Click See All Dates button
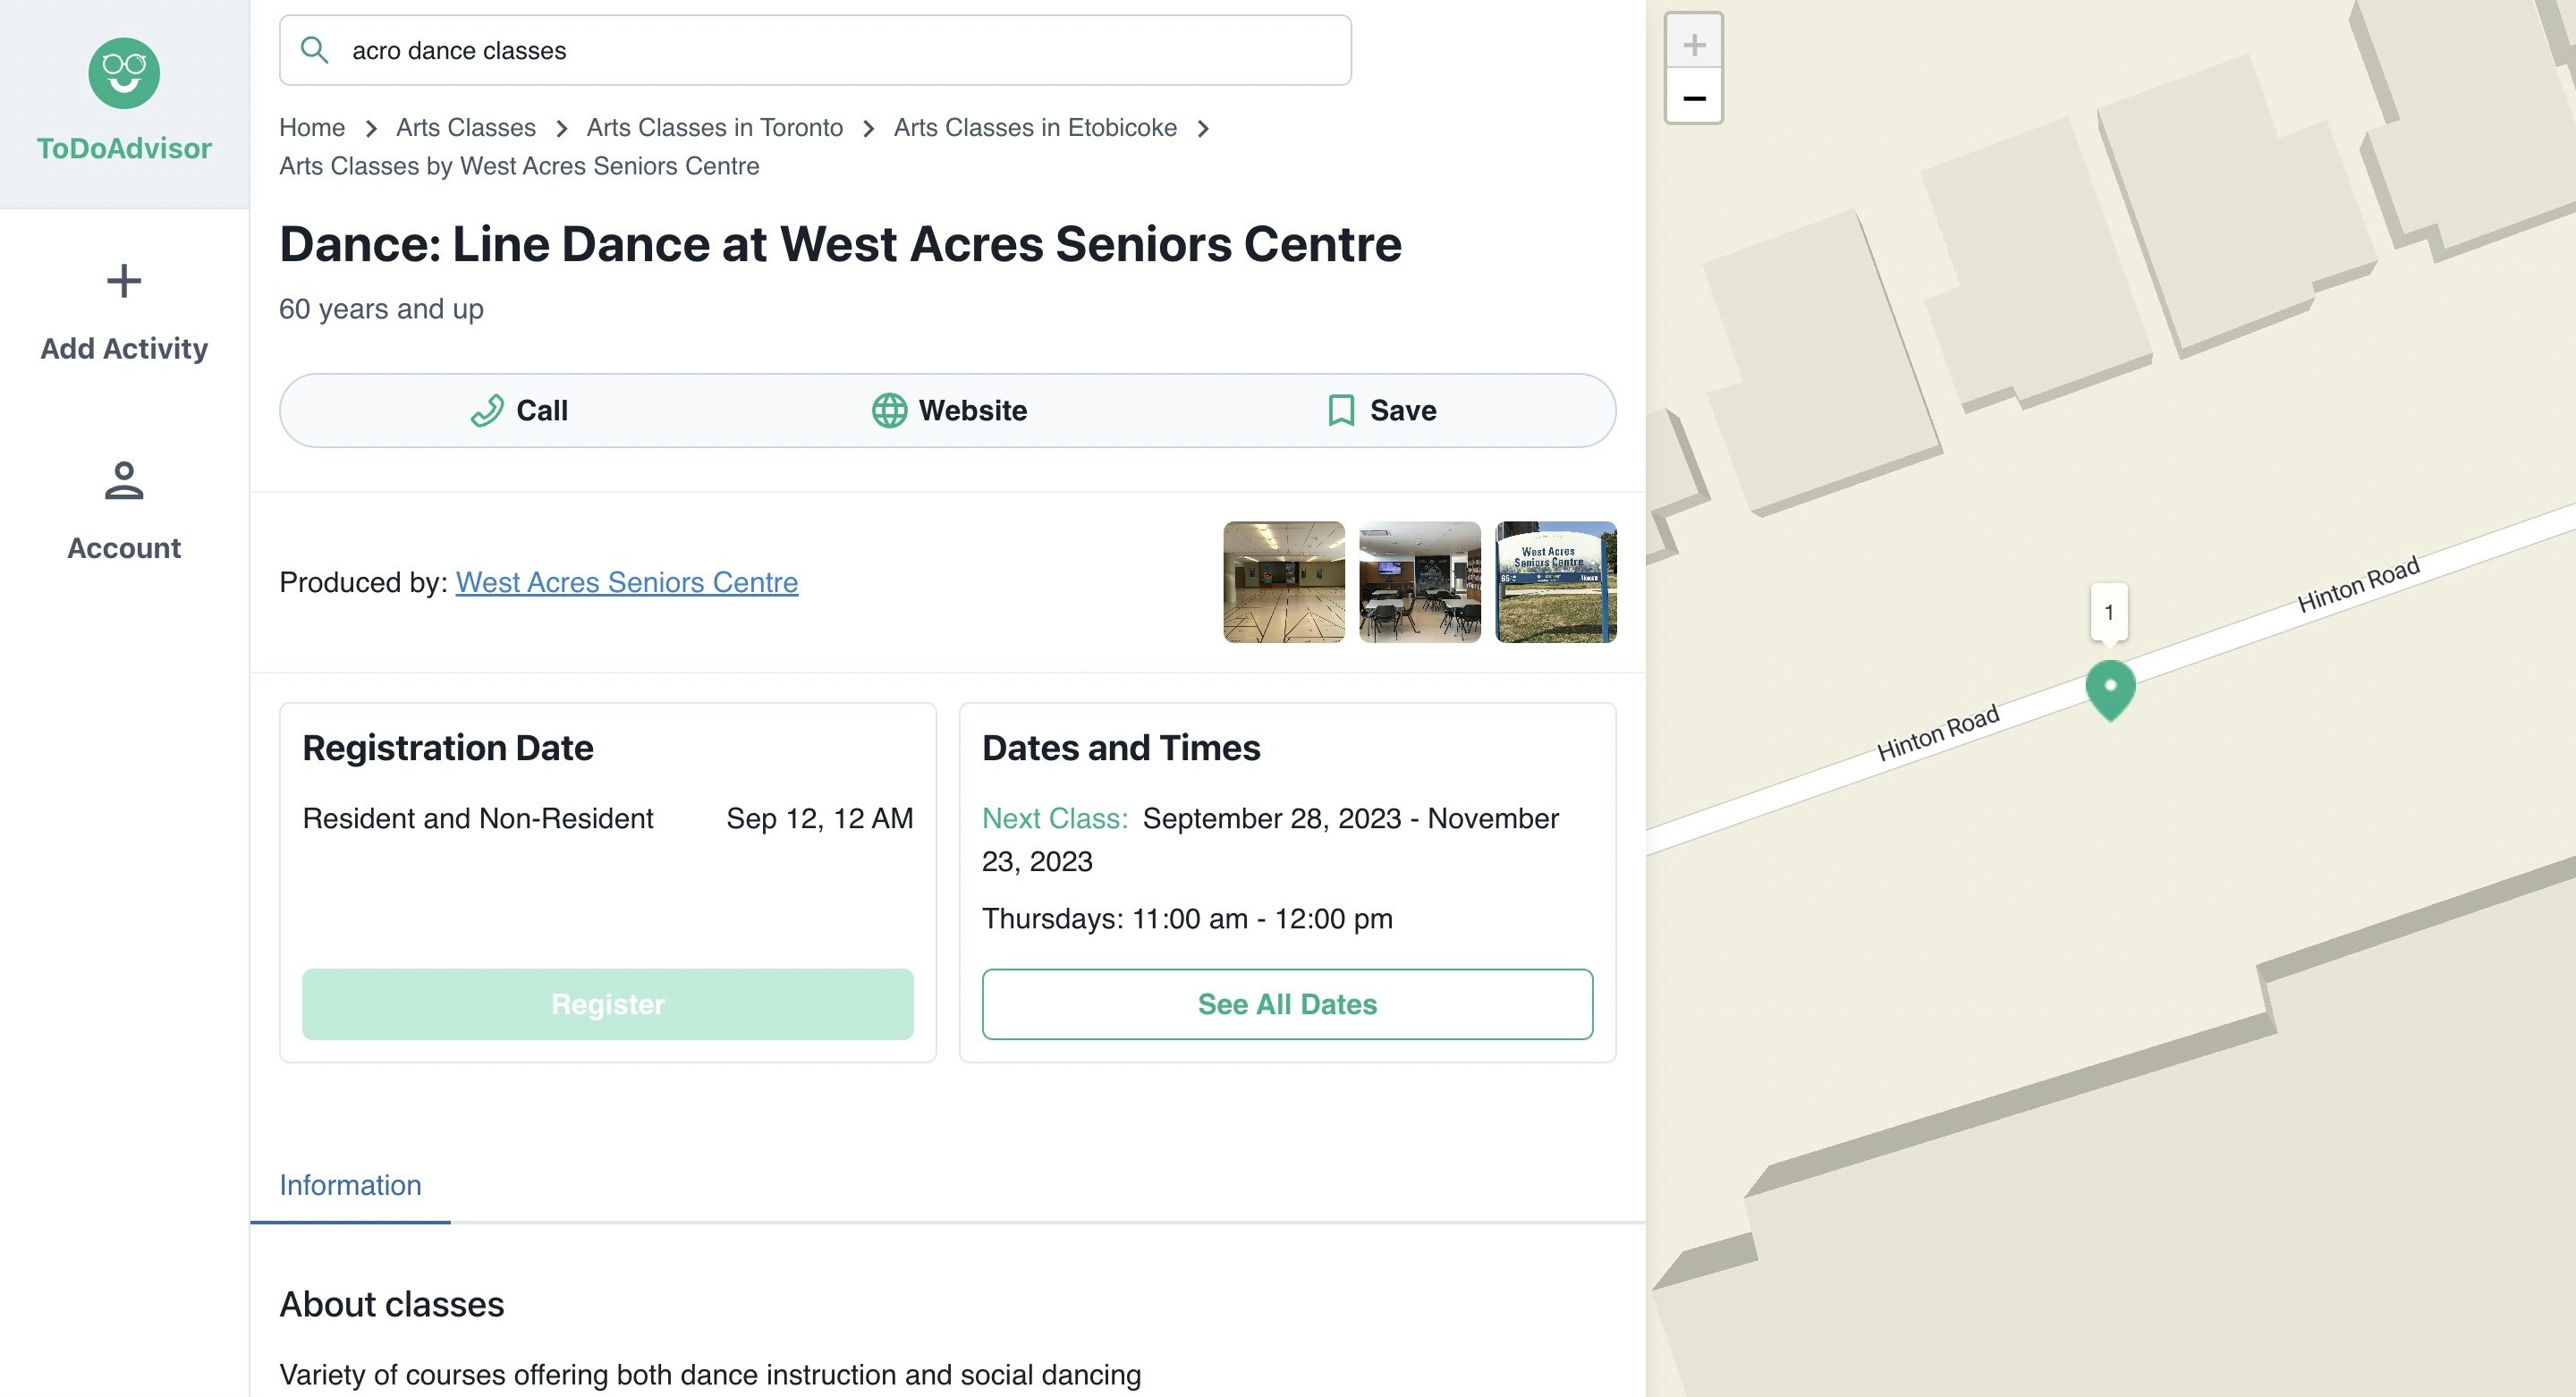The image size is (2576, 1397). (x=1287, y=1004)
